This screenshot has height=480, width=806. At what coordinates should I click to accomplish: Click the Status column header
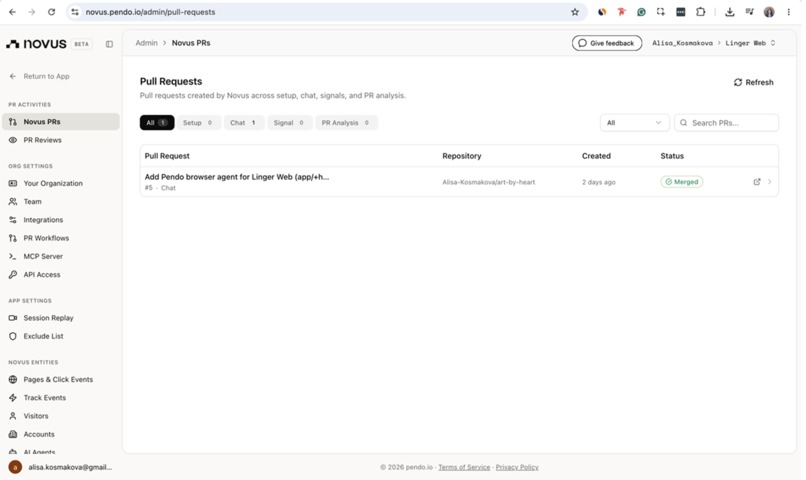point(672,156)
